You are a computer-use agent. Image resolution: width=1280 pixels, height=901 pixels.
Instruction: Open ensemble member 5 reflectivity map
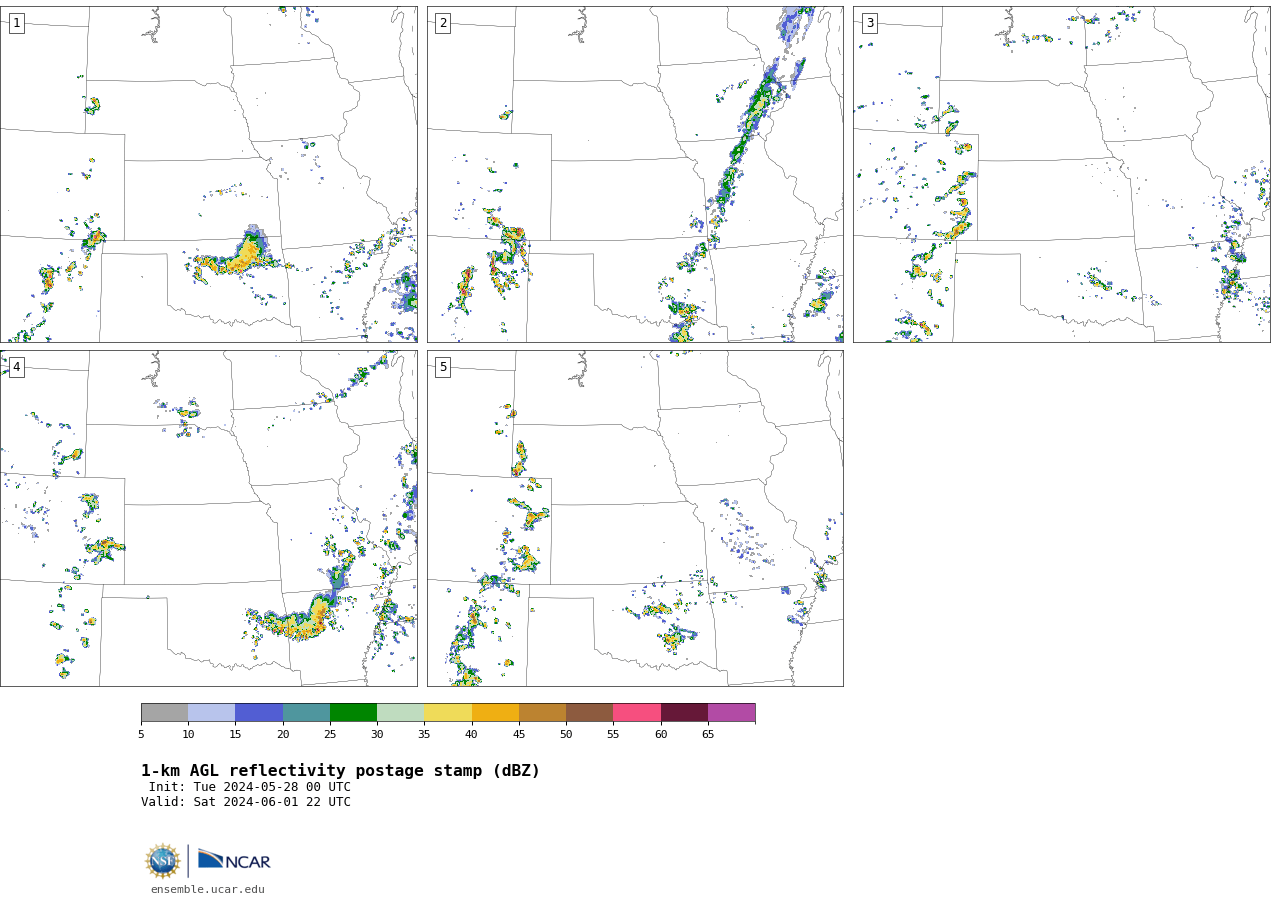coord(635,518)
